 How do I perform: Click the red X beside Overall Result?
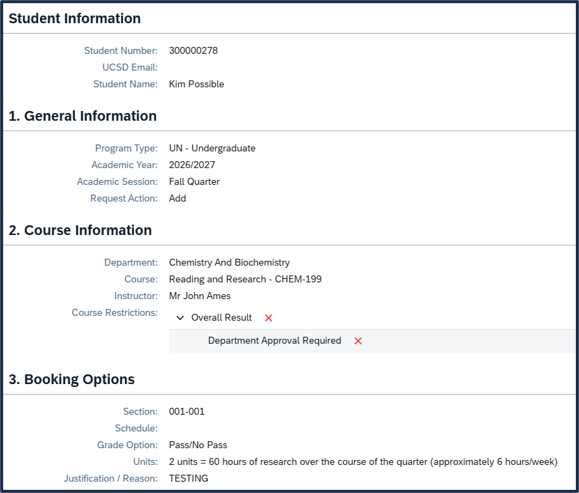[x=268, y=318]
